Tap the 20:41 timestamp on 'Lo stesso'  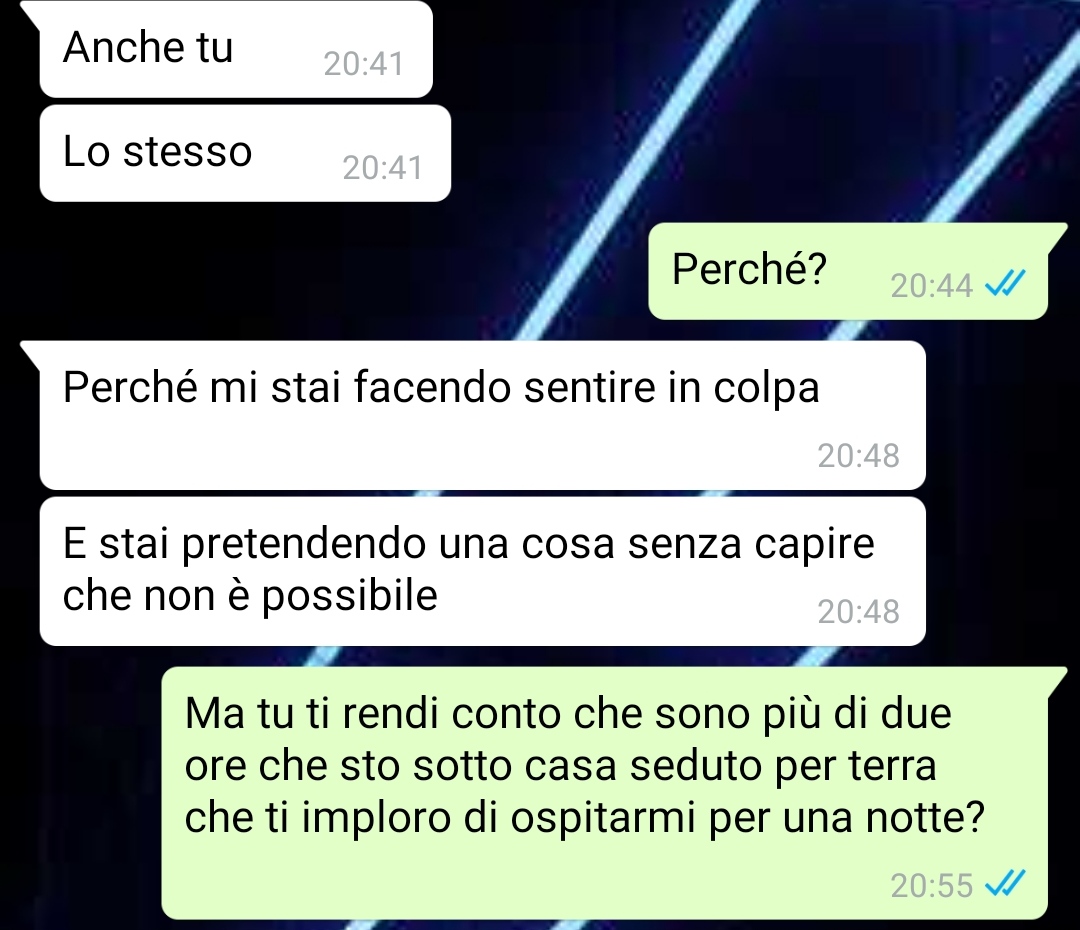[382, 168]
